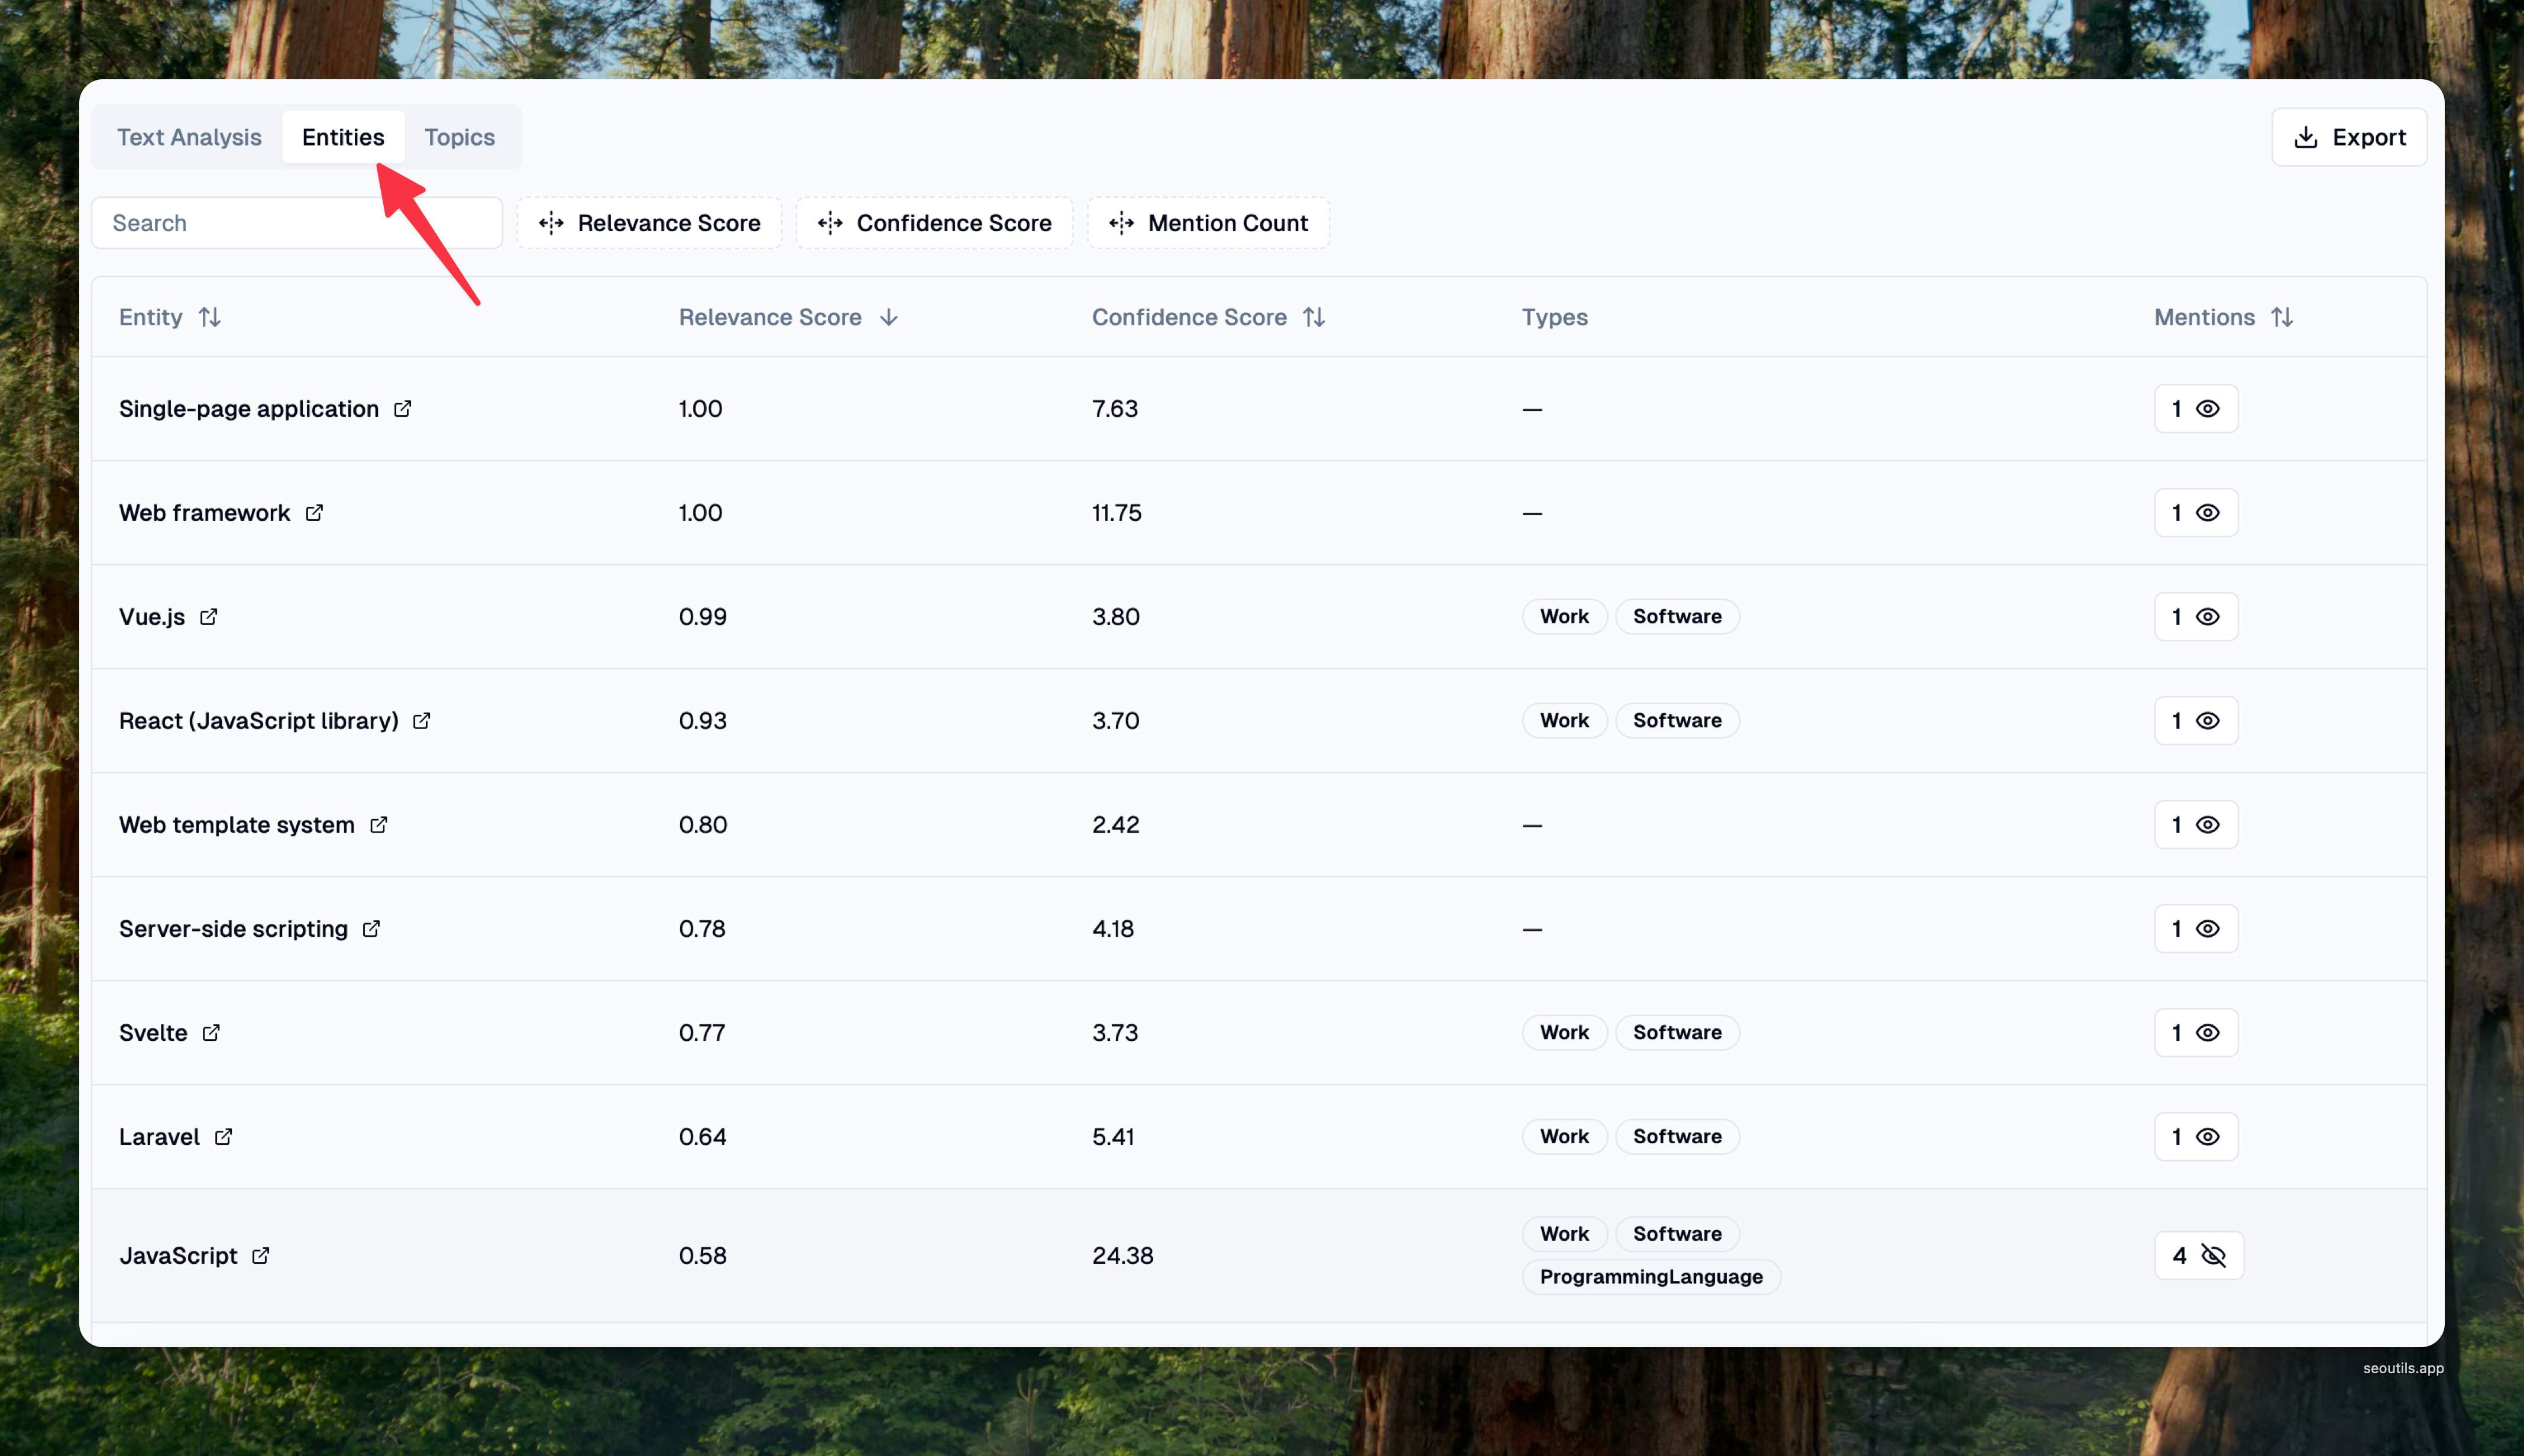Open the Laravel external link icon
This screenshot has height=1456, width=2524.
[x=223, y=1137]
